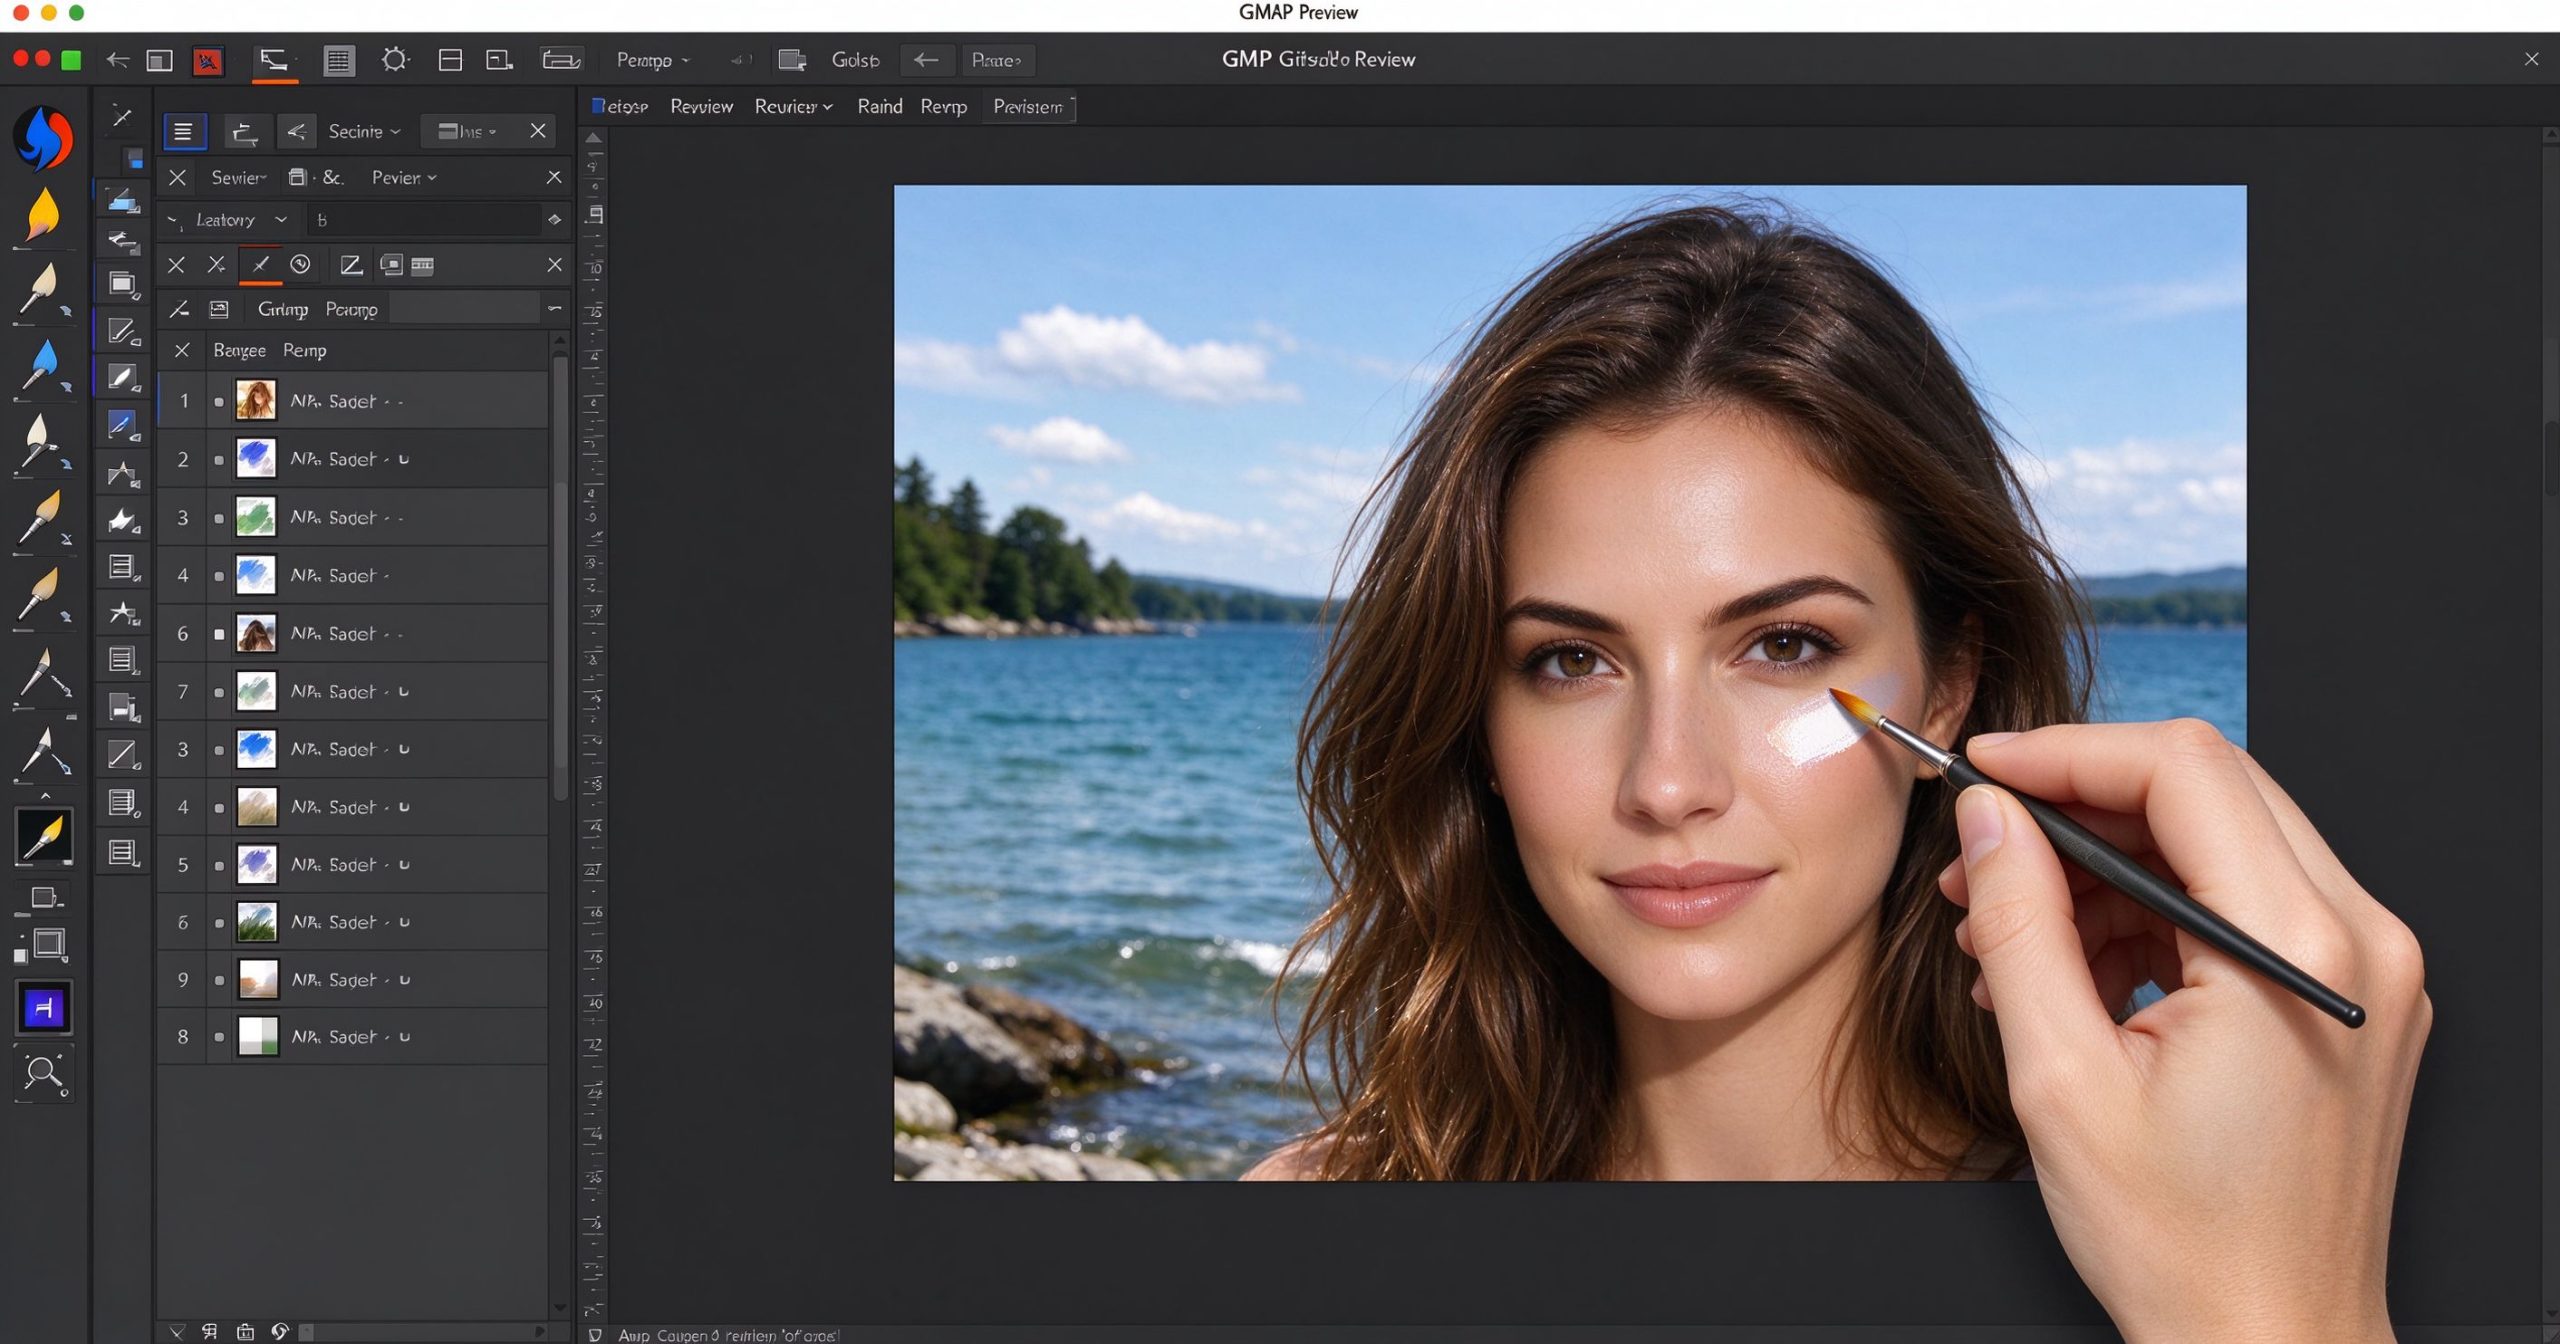Toggle visibility of layer row 8

click(x=219, y=1037)
